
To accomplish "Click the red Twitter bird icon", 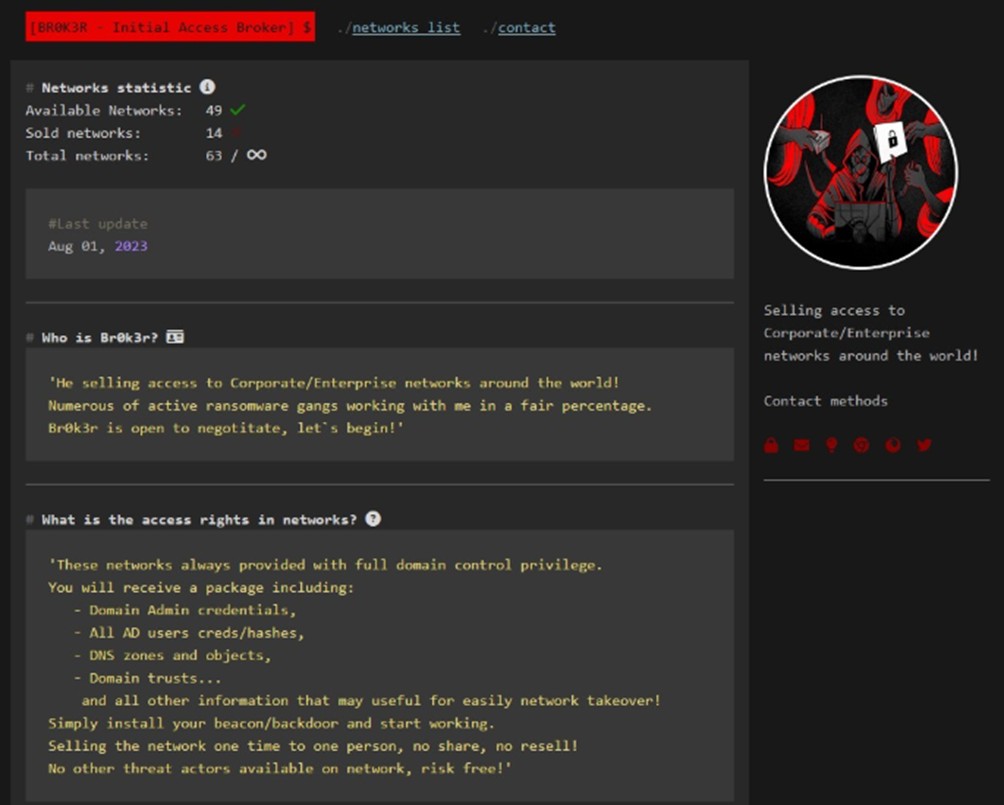I will click(x=924, y=445).
